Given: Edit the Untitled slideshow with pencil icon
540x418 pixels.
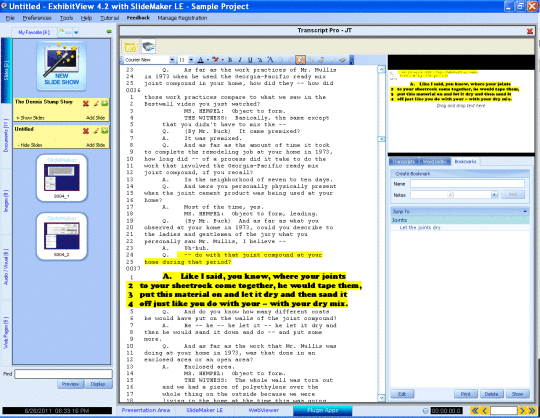Looking at the screenshot, I should [96, 130].
